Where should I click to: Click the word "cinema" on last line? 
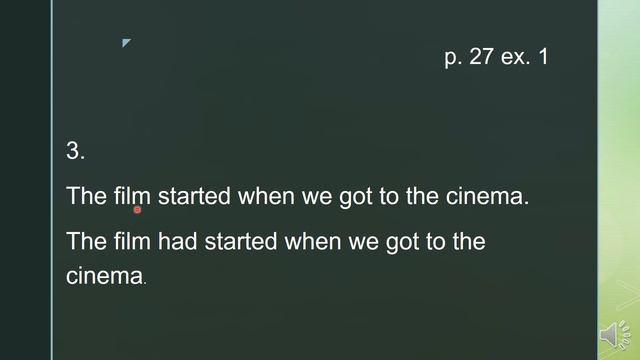tap(104, 276)
